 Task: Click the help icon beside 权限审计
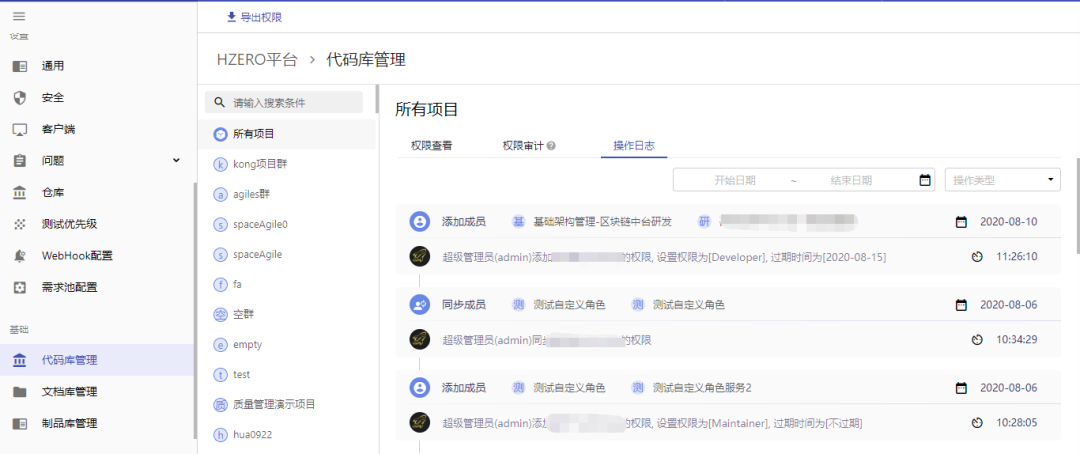click(551, 146)
